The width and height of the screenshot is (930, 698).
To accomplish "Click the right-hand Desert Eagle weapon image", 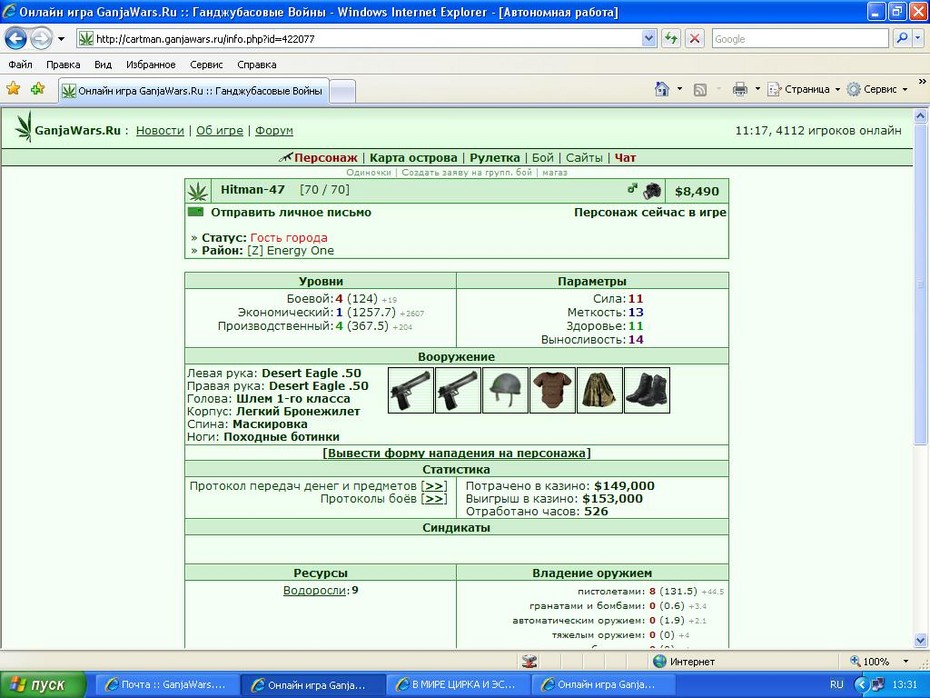I will pos(458,390).
